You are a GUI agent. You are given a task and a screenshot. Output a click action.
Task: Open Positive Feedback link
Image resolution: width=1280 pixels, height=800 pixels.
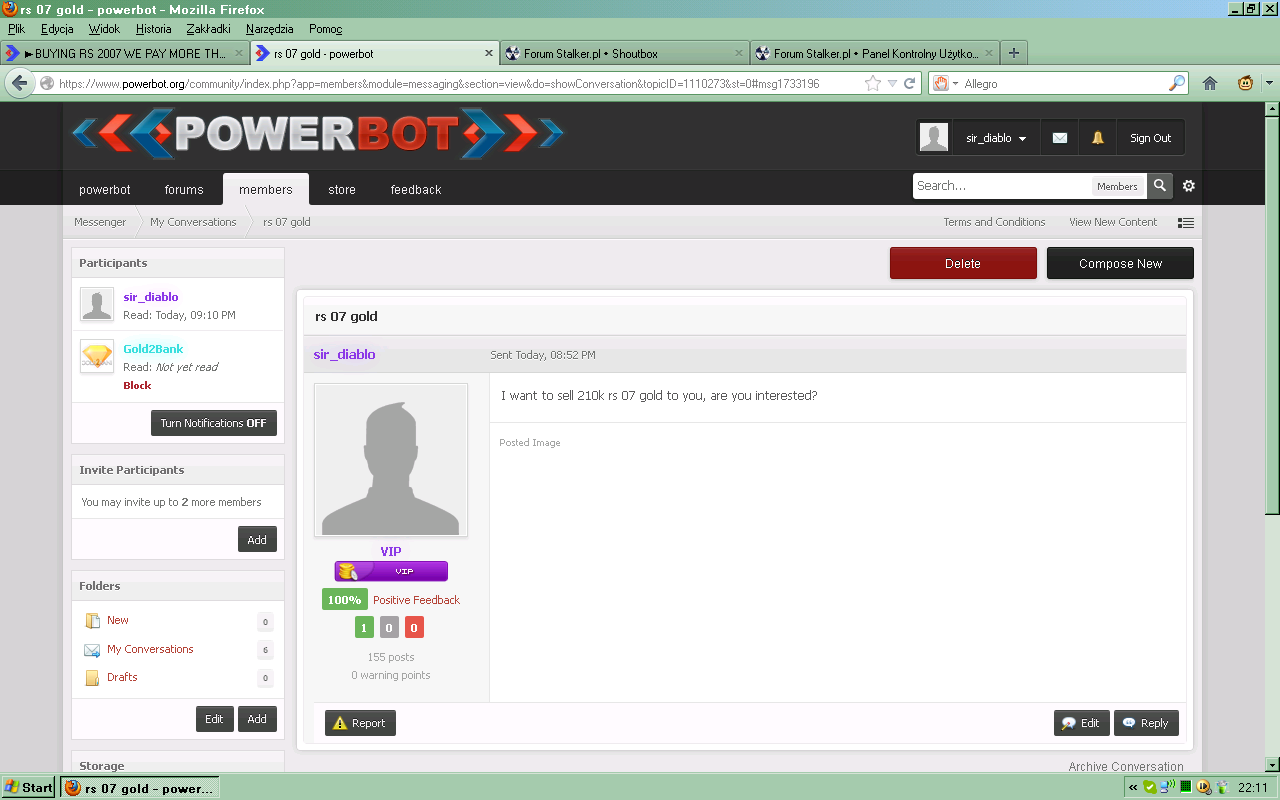coord(416,600)
